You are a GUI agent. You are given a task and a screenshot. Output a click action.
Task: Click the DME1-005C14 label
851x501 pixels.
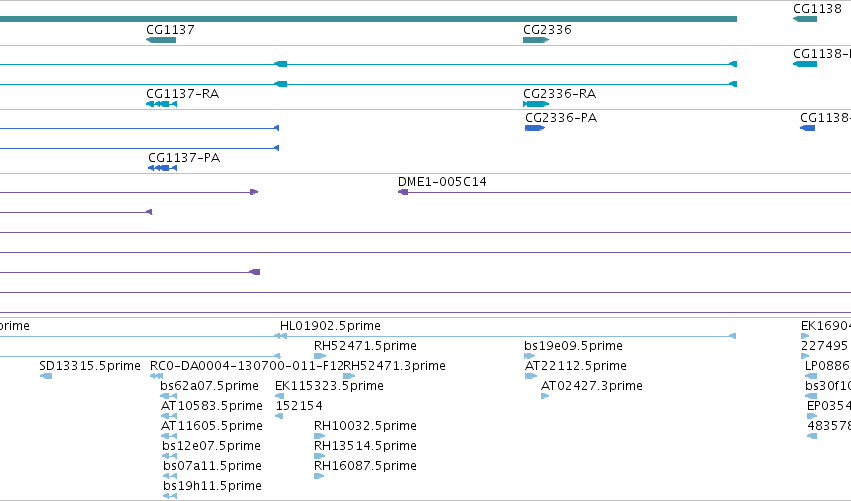click(x=442, y=182)
